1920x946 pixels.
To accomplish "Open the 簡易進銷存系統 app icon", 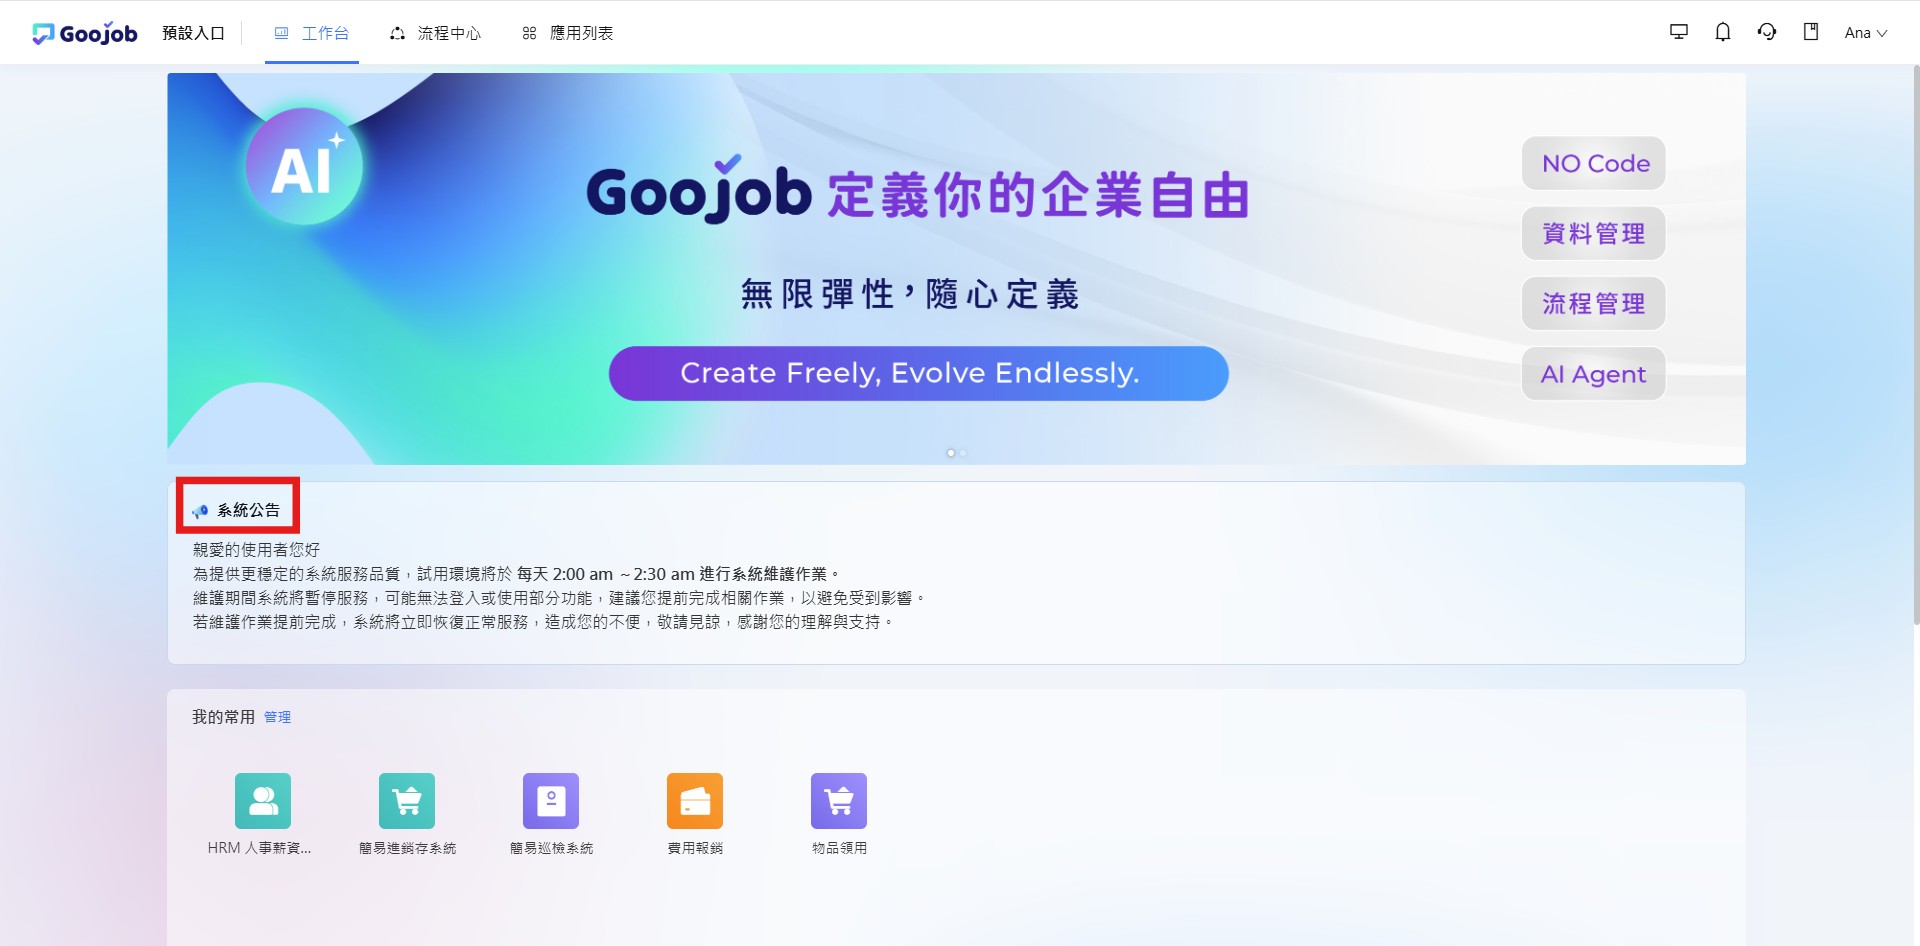I will pyautogui.click(x=407, y=801).
